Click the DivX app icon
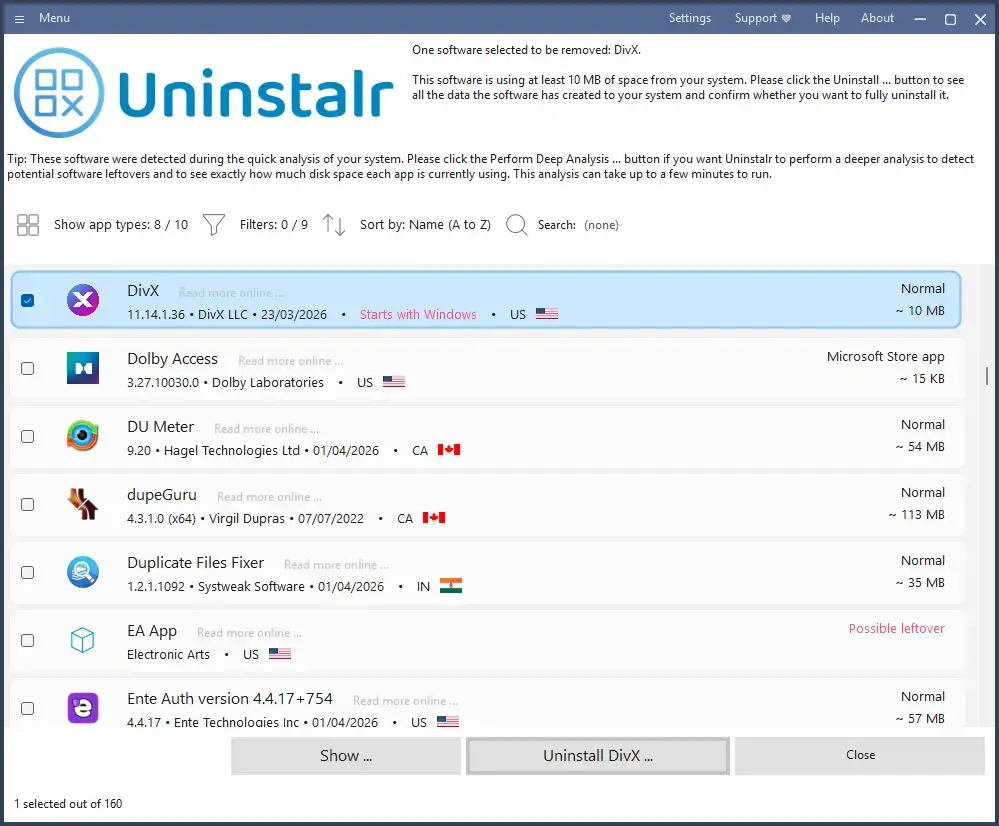This screenshot has height=826, width=999. [x=83, y=300]
